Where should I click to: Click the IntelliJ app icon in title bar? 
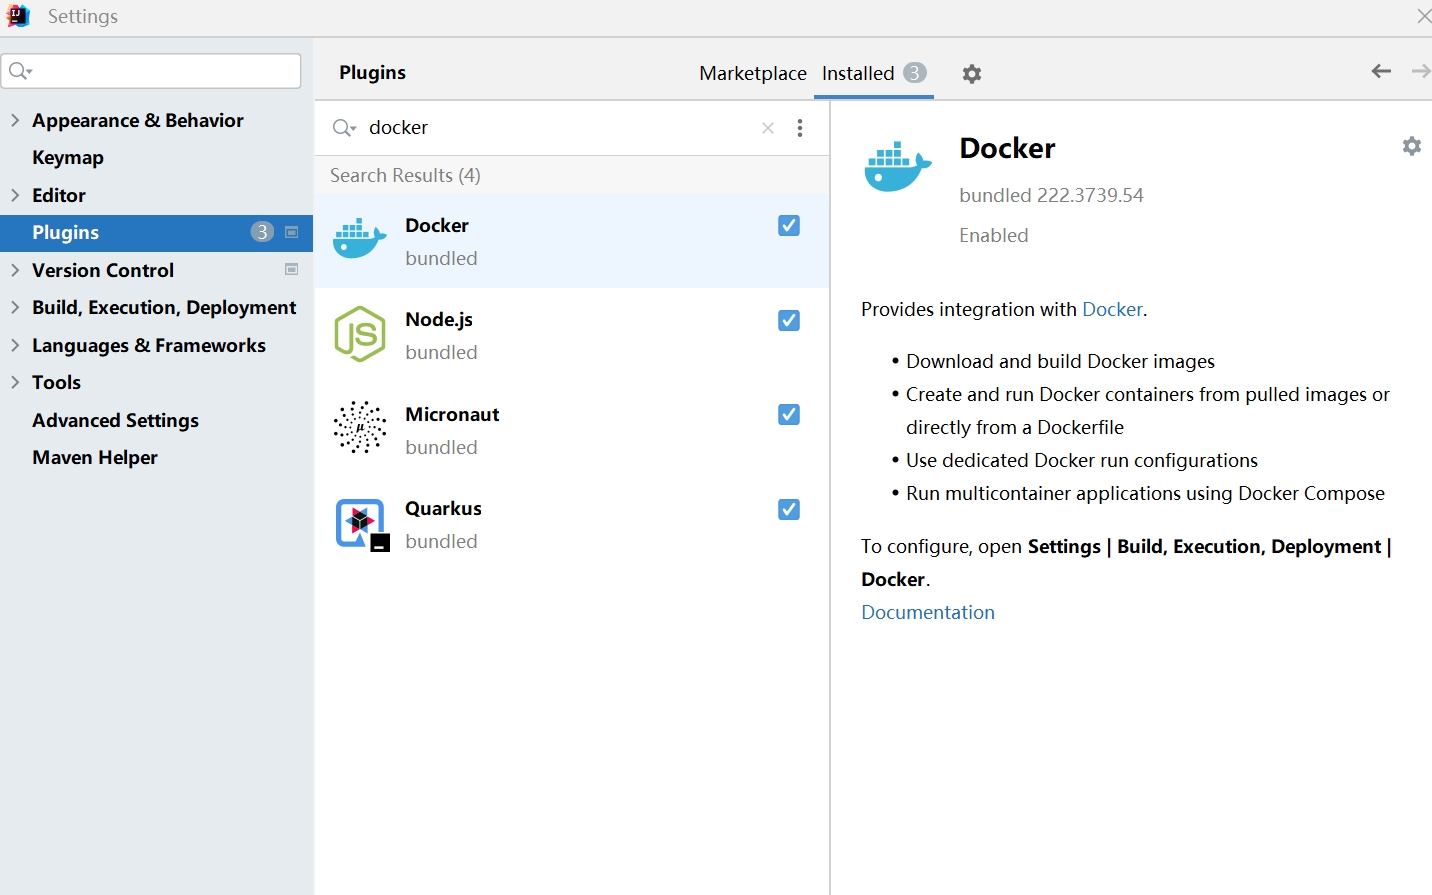tap(18, 16)
